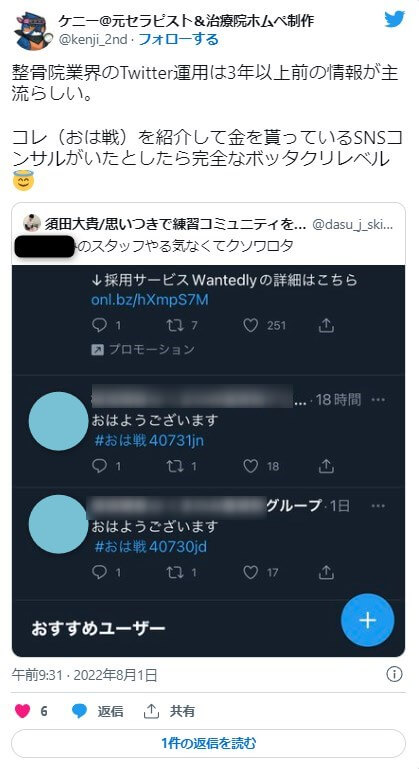This screenshot has width=419, height=769.
Task: Click the tweet timestamp 午前9:31 2022年8月1日
Action: (84, 675)
